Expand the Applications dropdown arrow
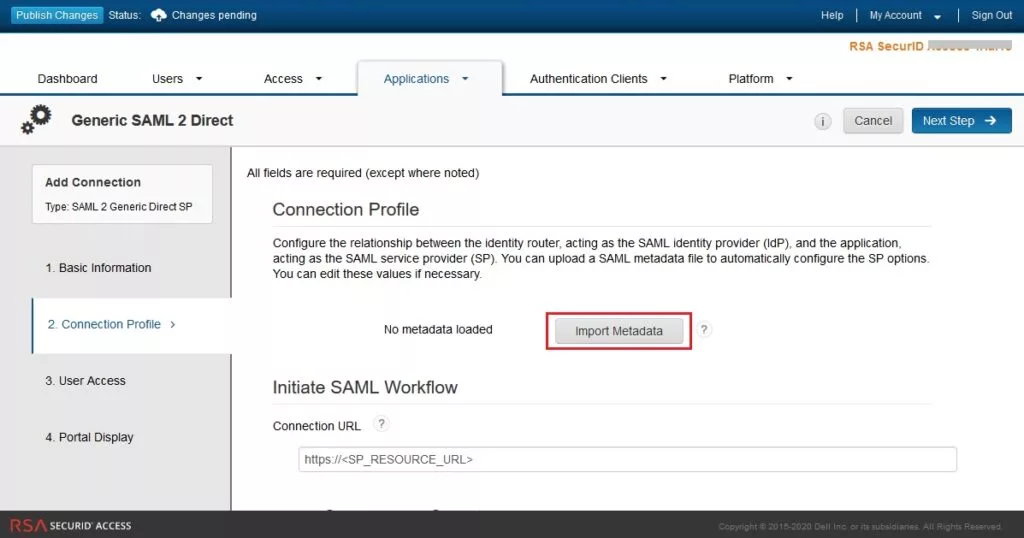 (x=465, y=78)
